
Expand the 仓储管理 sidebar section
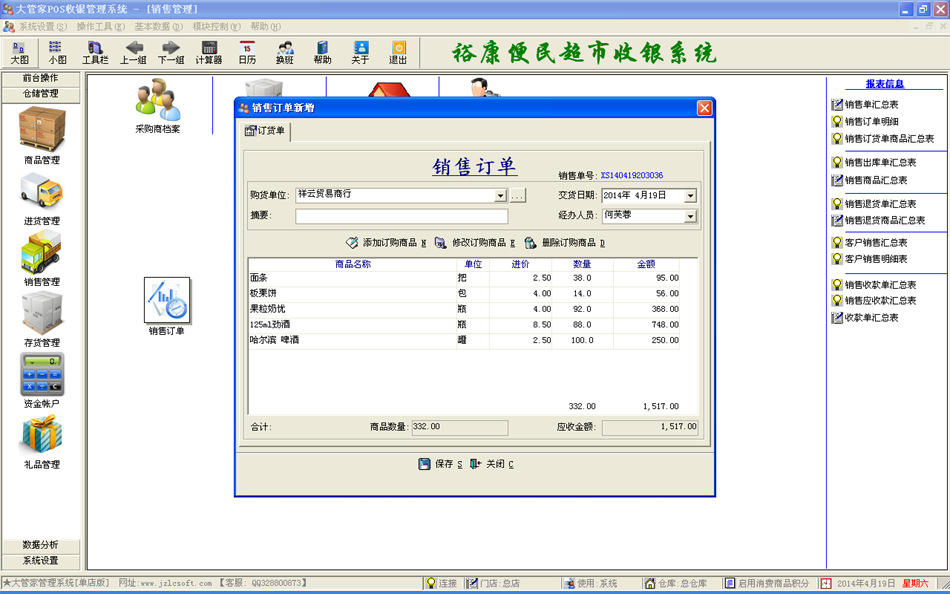(x=41, y=94)
